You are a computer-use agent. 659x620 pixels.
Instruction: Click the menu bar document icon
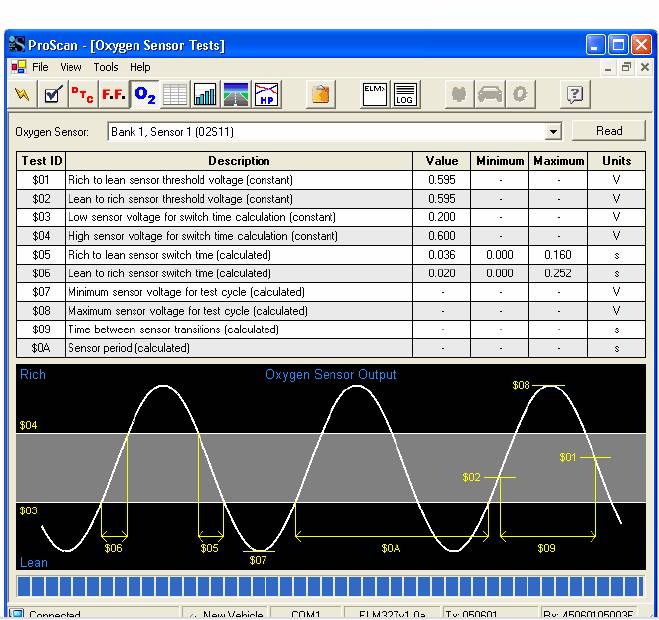(18, 67)
